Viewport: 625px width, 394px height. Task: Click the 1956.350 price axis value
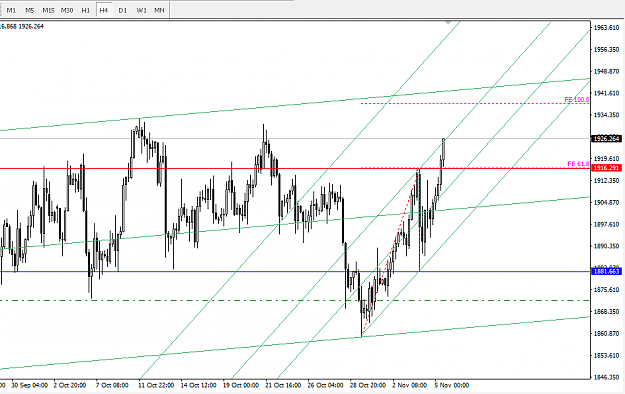coord(606,49)
